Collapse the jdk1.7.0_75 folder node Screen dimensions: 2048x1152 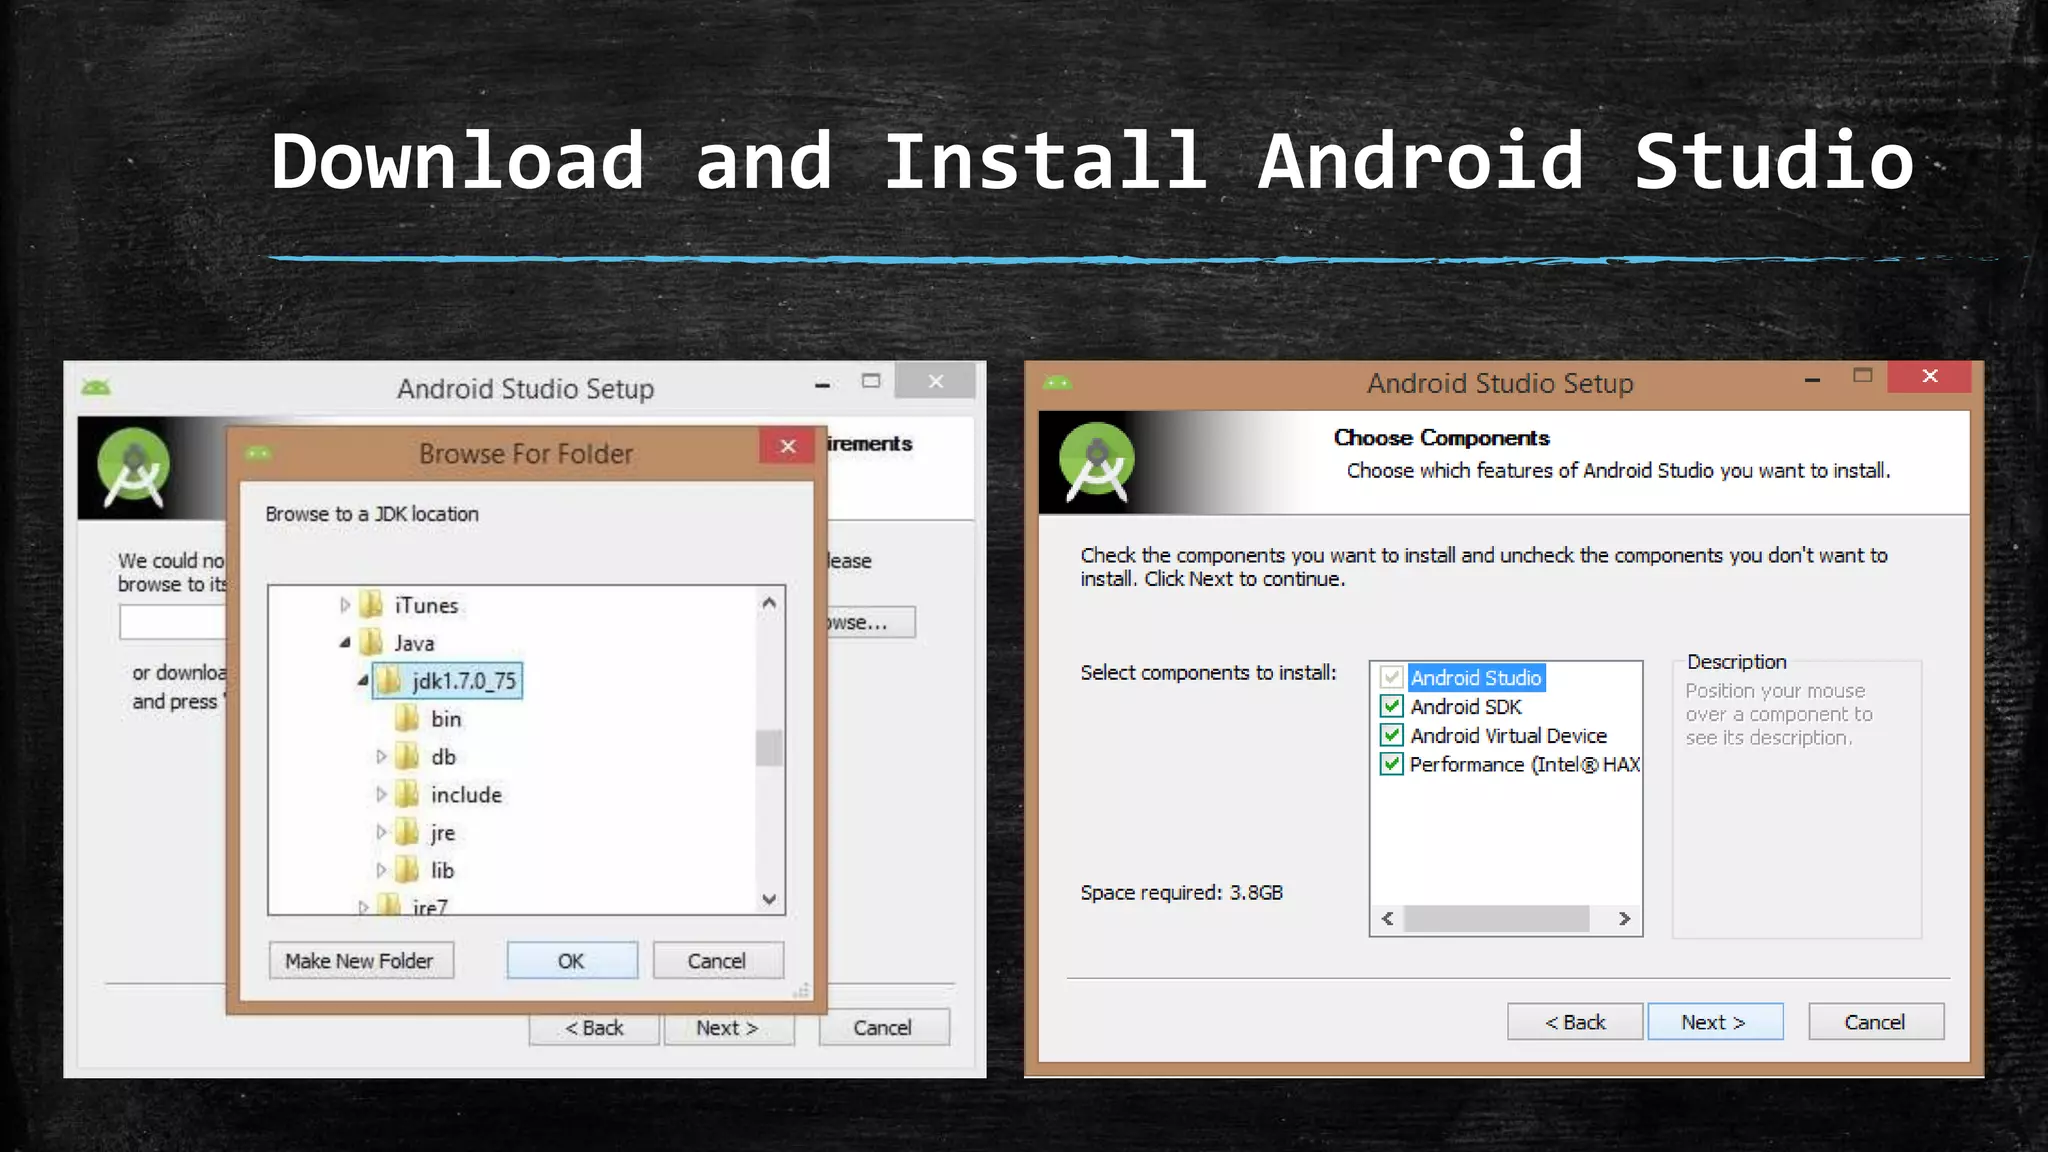[363, 681]
